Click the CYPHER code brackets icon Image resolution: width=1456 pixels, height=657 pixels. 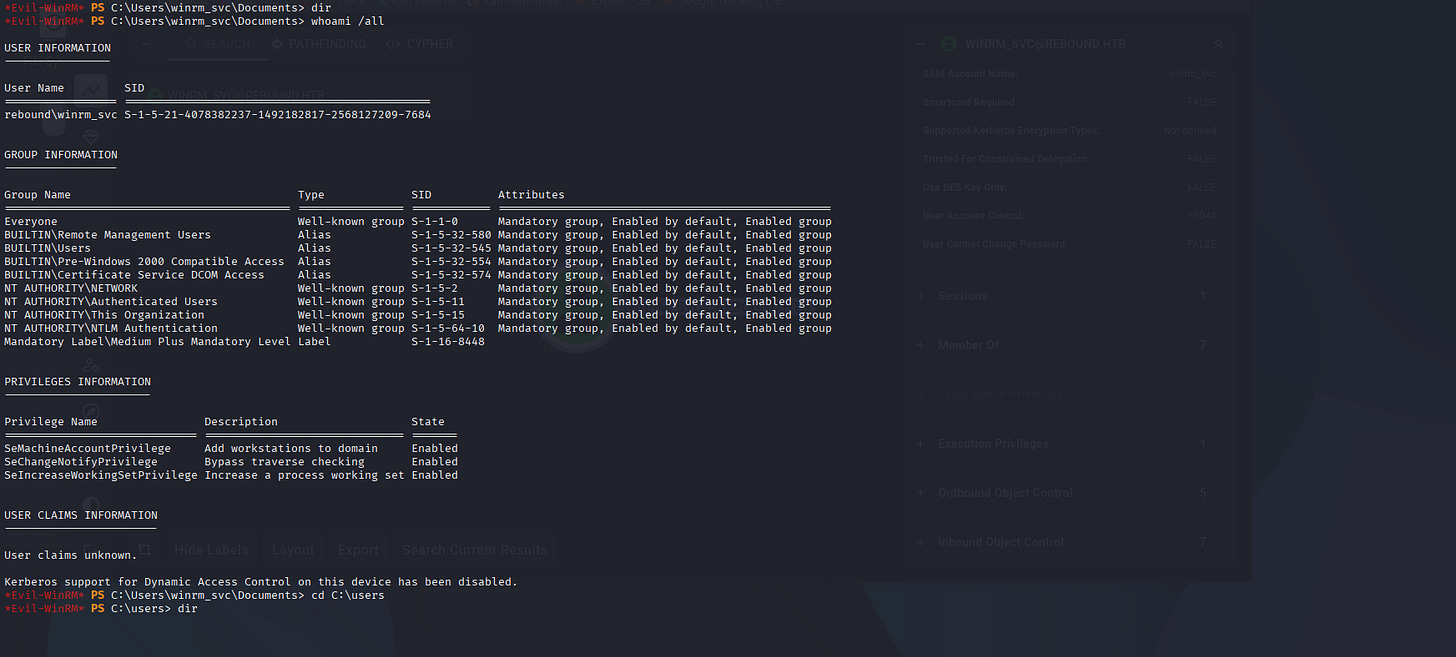tap(393, 44)
